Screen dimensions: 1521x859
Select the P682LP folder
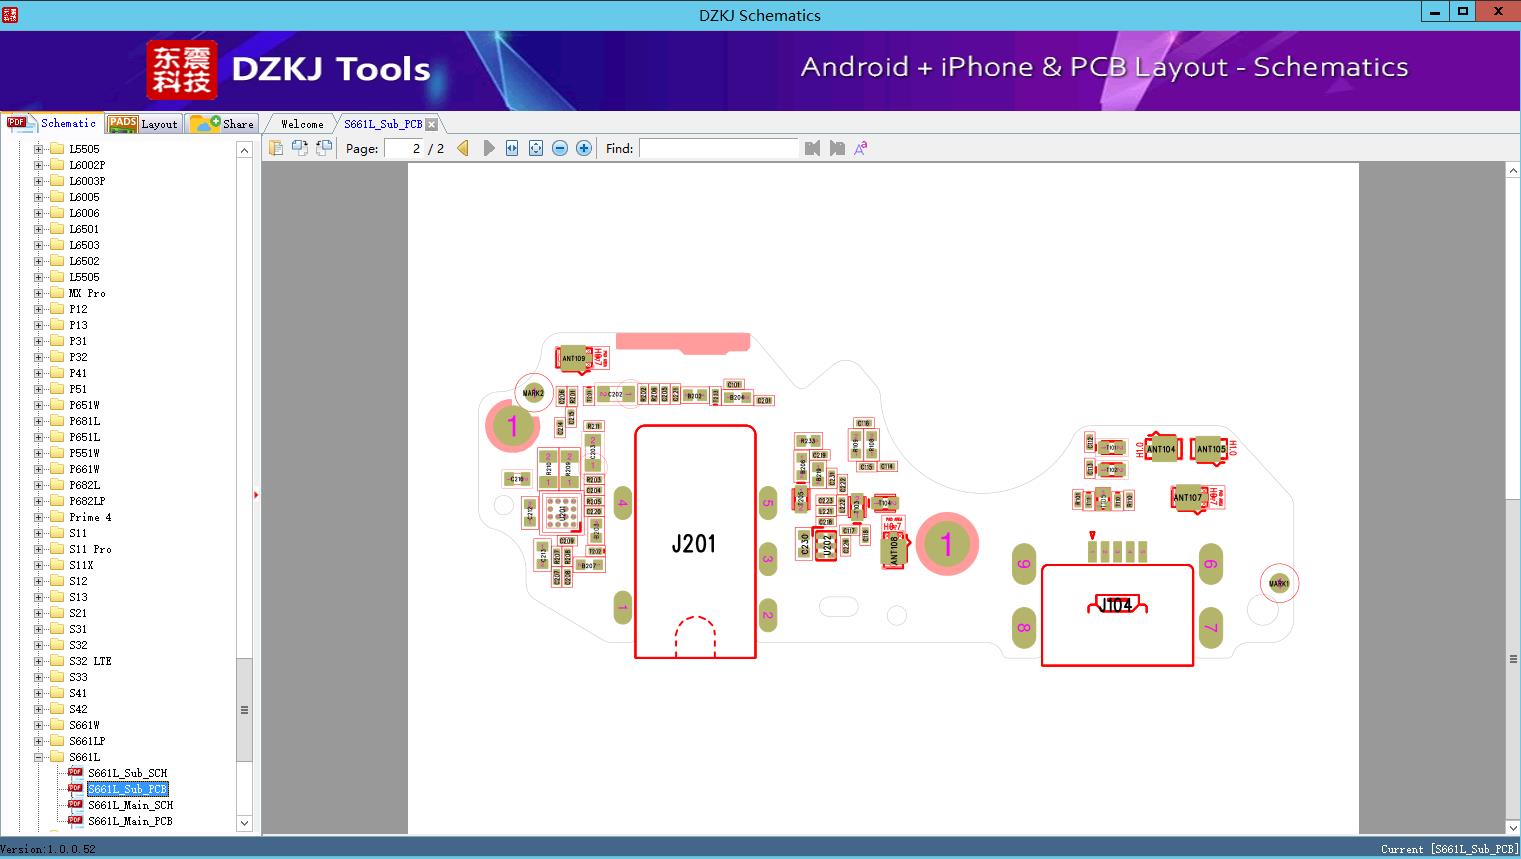click(x=87, y=501)
